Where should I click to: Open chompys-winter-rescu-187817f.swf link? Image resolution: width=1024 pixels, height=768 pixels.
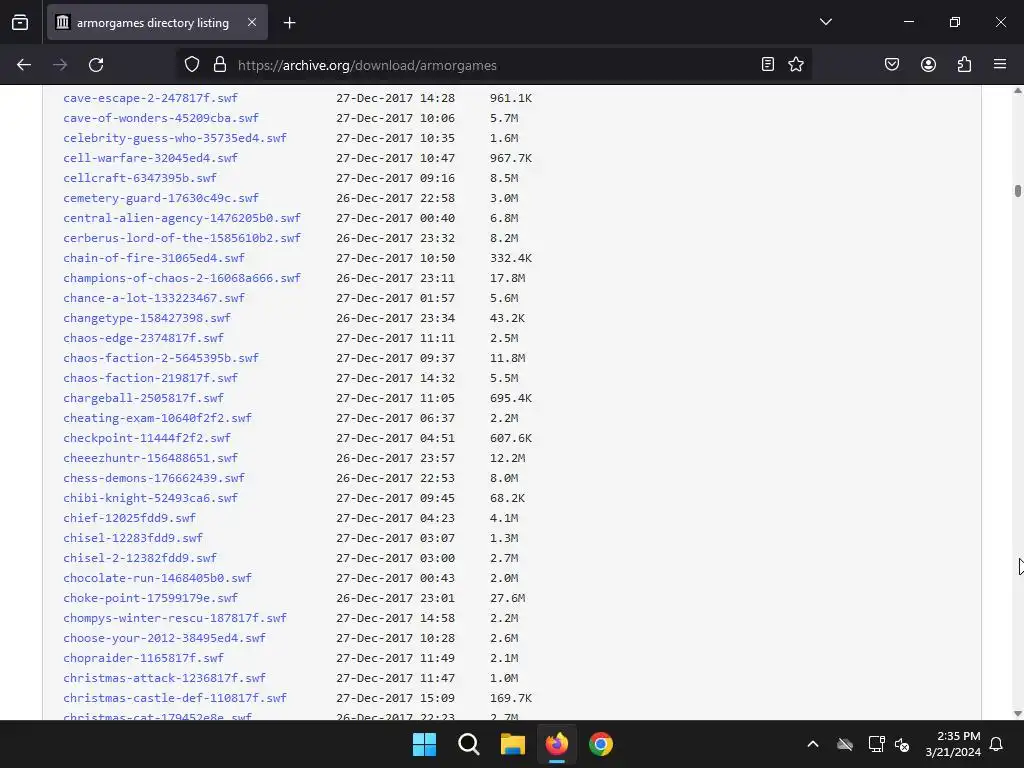click(175, 618)
